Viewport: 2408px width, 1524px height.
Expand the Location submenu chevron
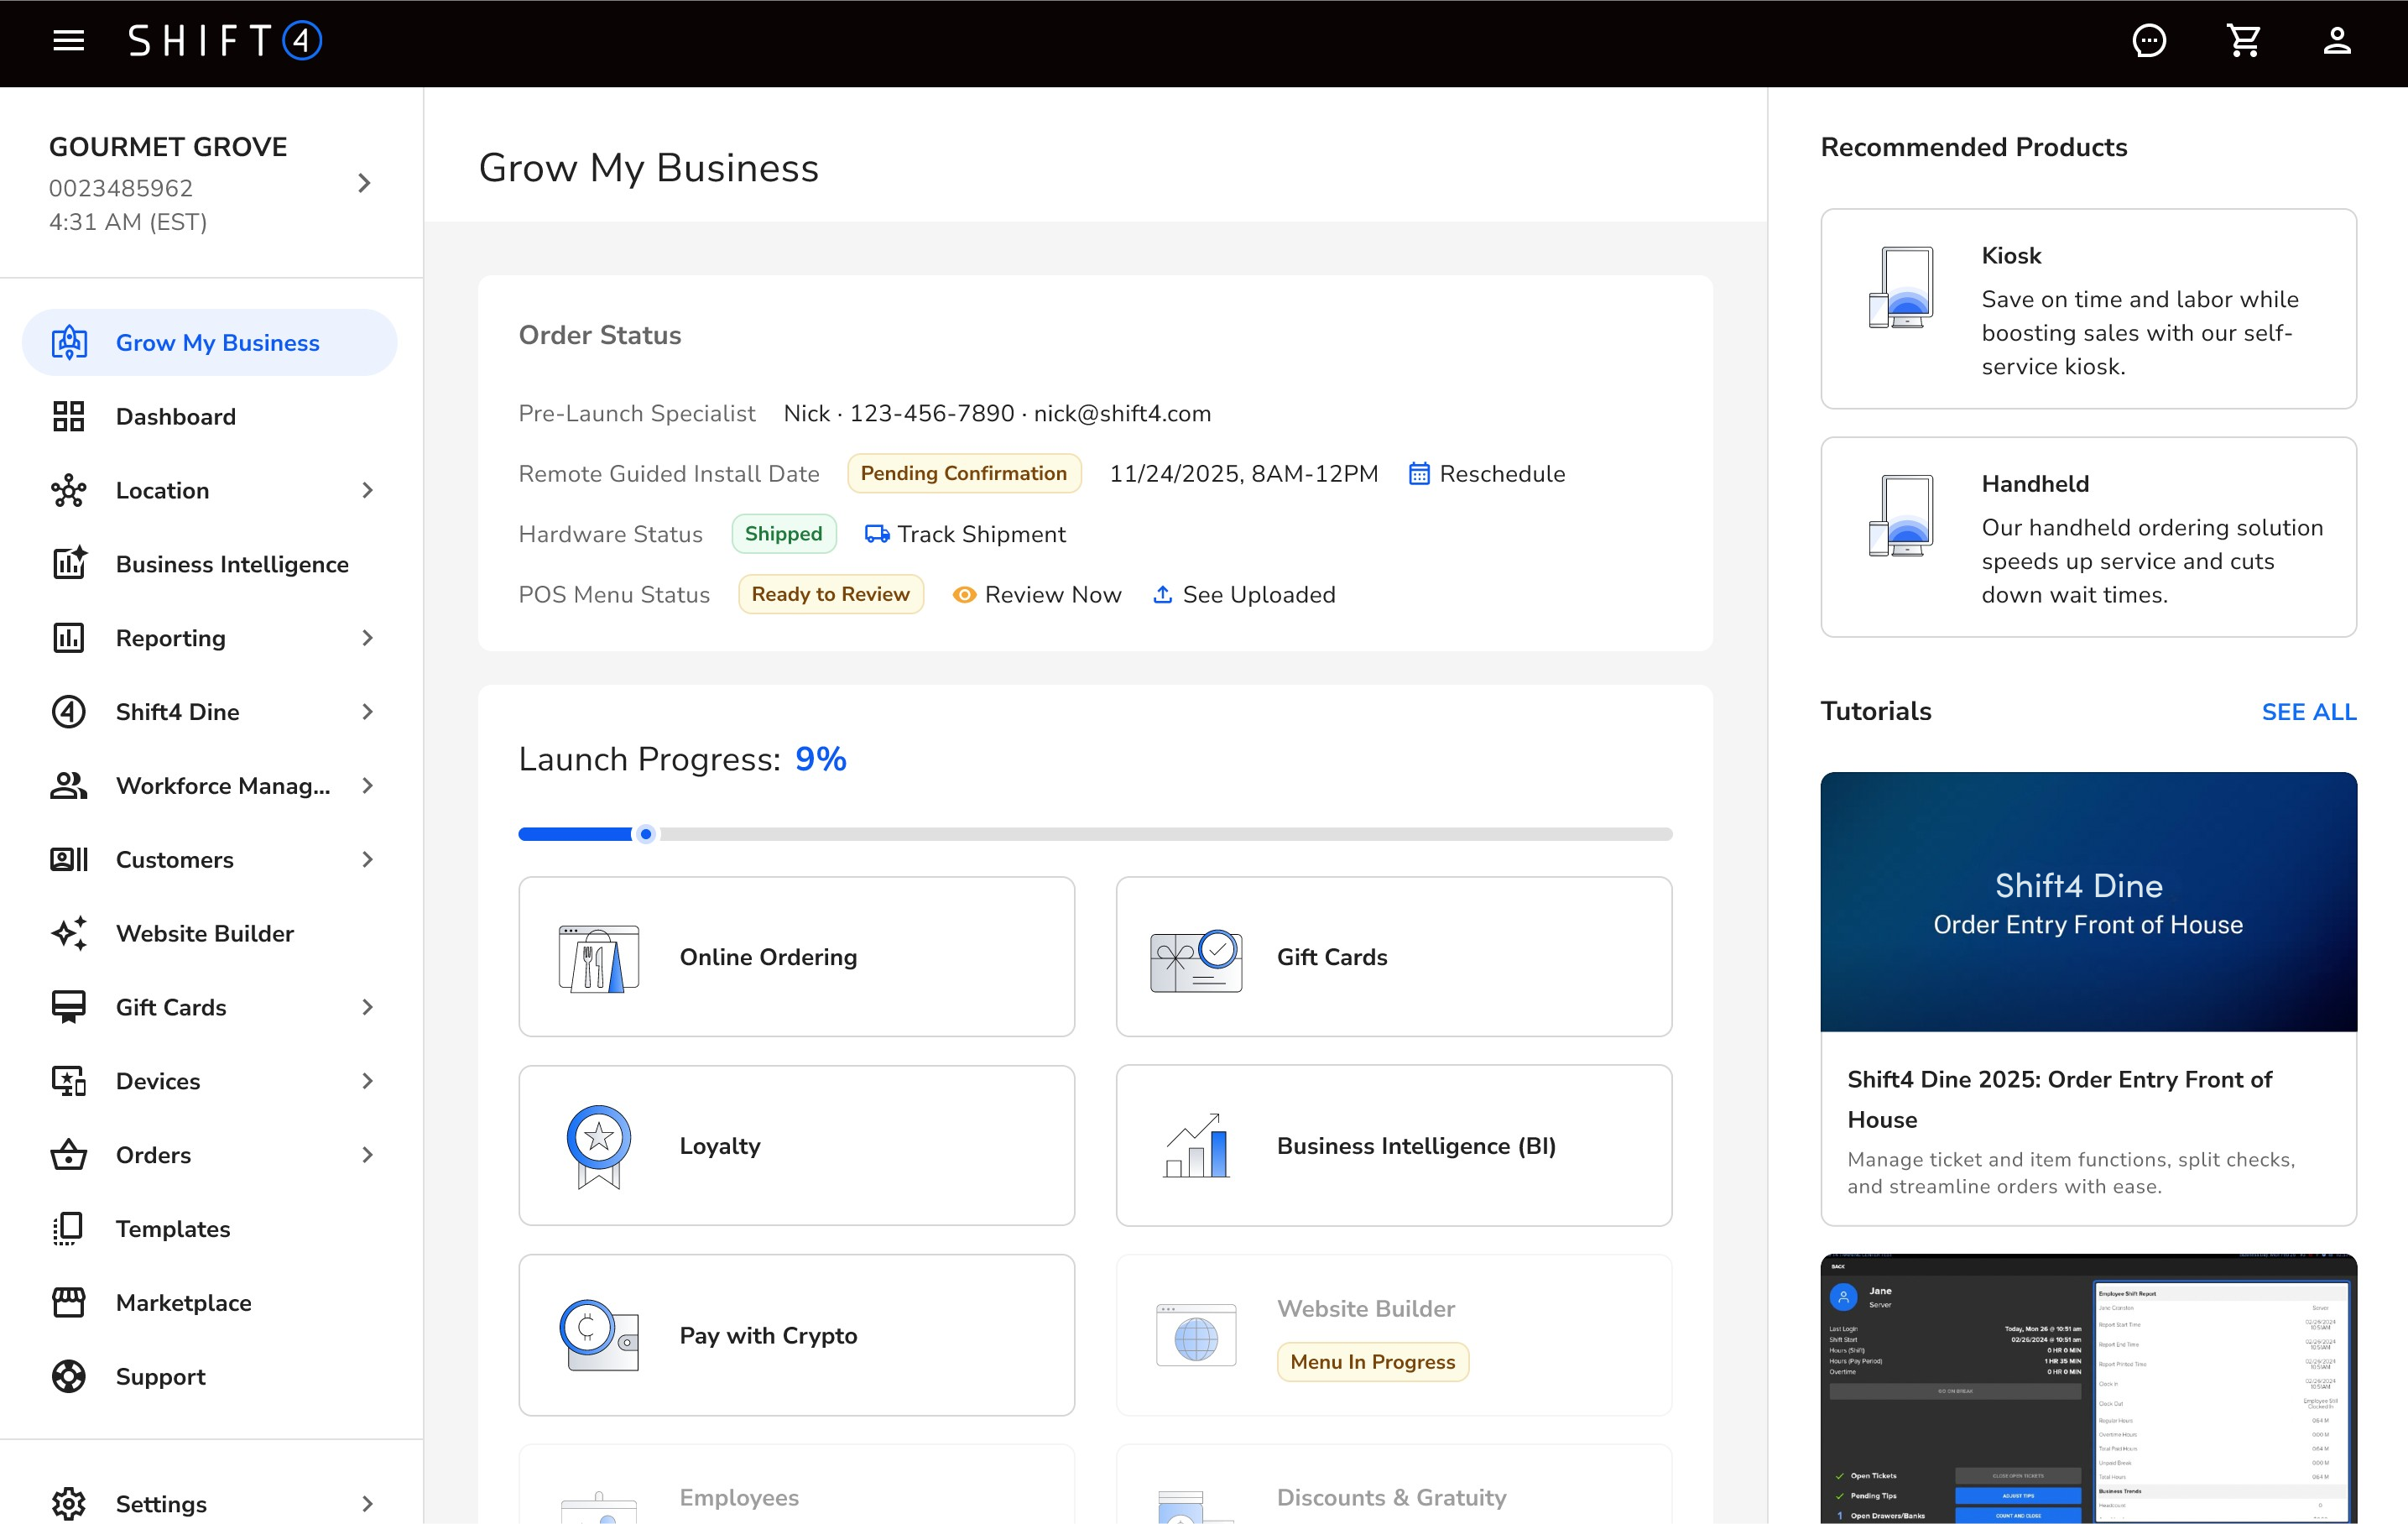[367, 490]
